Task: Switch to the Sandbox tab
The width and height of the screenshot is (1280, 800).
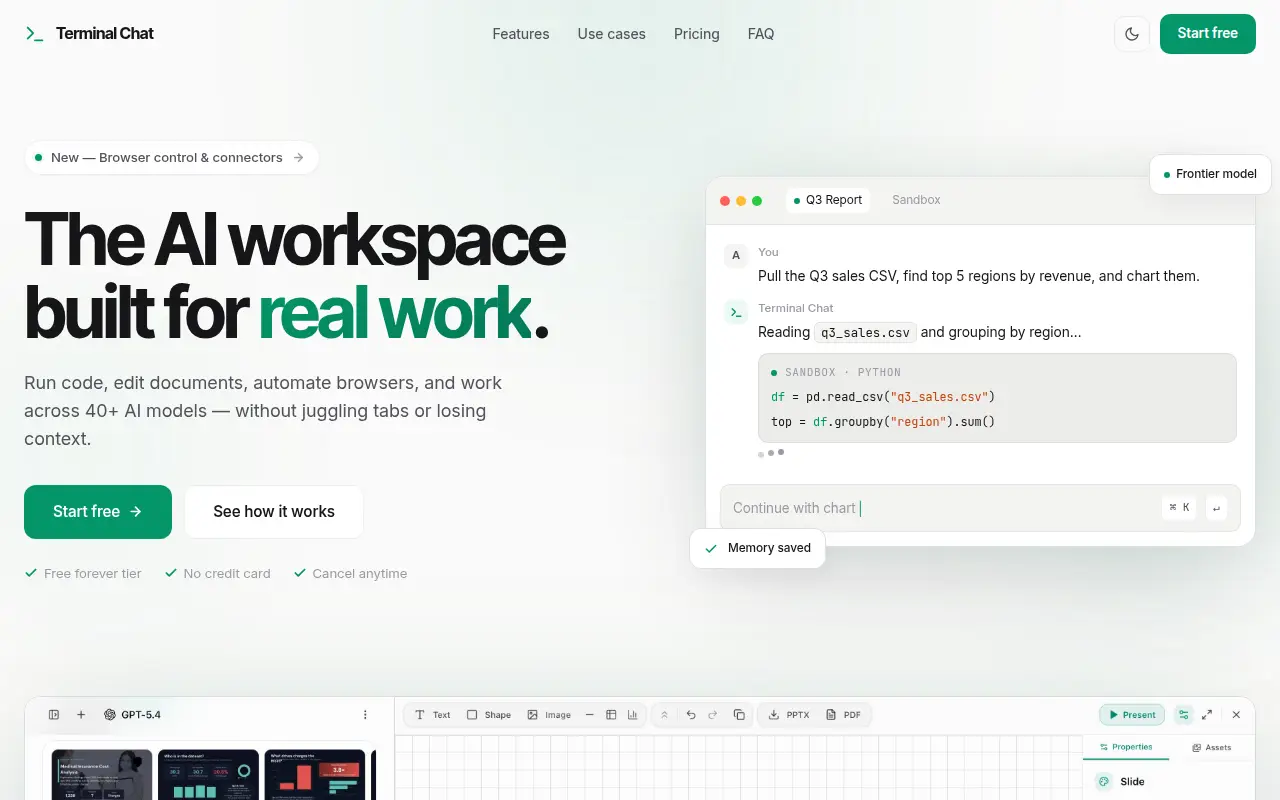Action: [x=916, y=200]
